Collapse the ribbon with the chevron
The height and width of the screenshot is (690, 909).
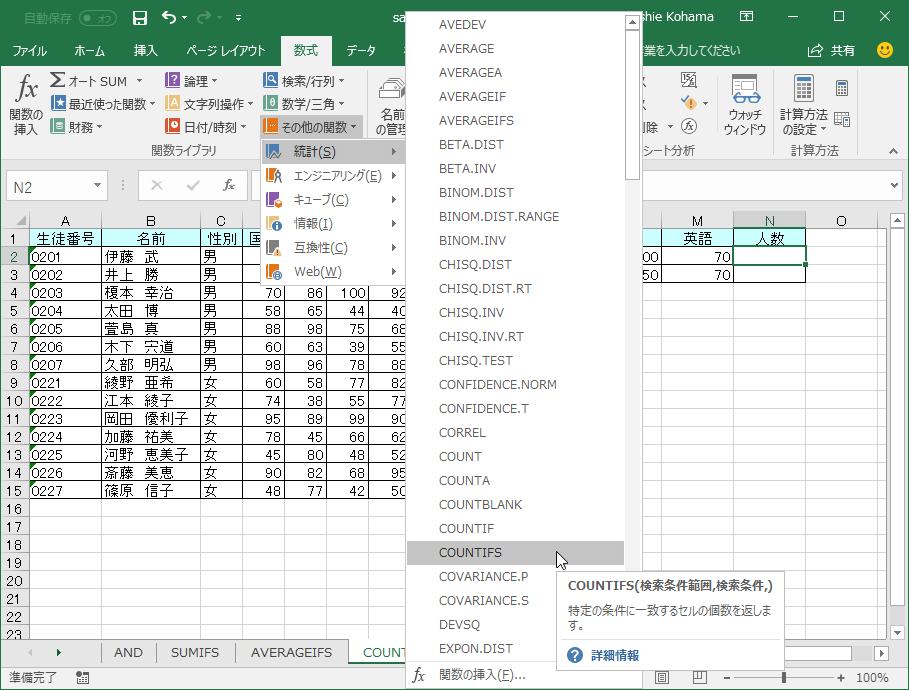pos(891,151)
